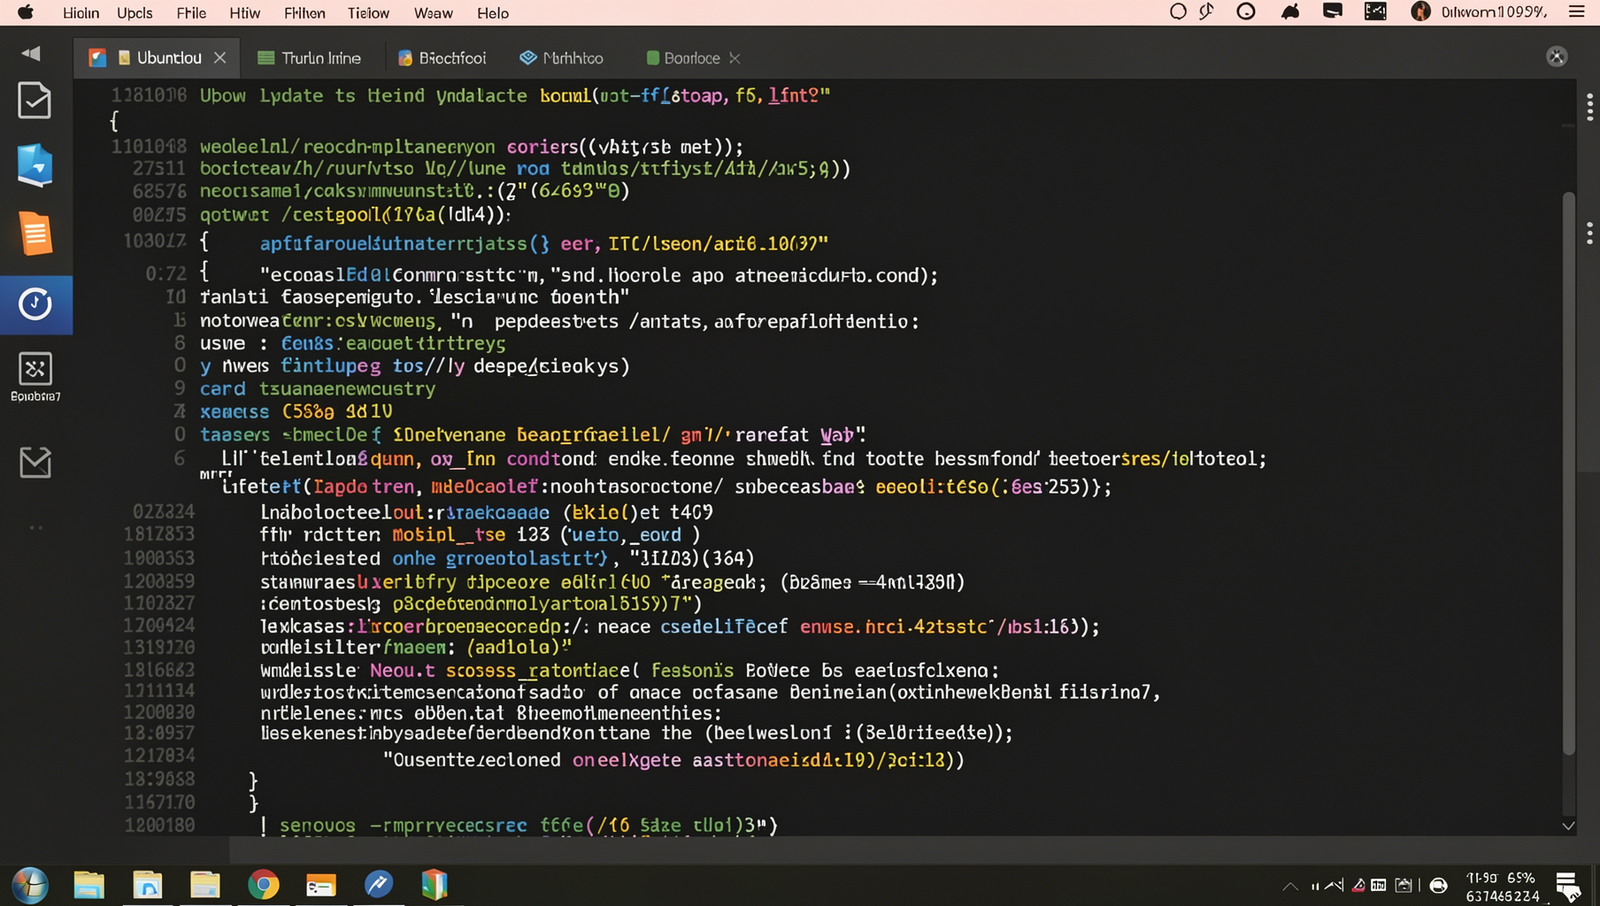Open the Tielow menu
This screenshot has width=1600, height=906.
369,13
